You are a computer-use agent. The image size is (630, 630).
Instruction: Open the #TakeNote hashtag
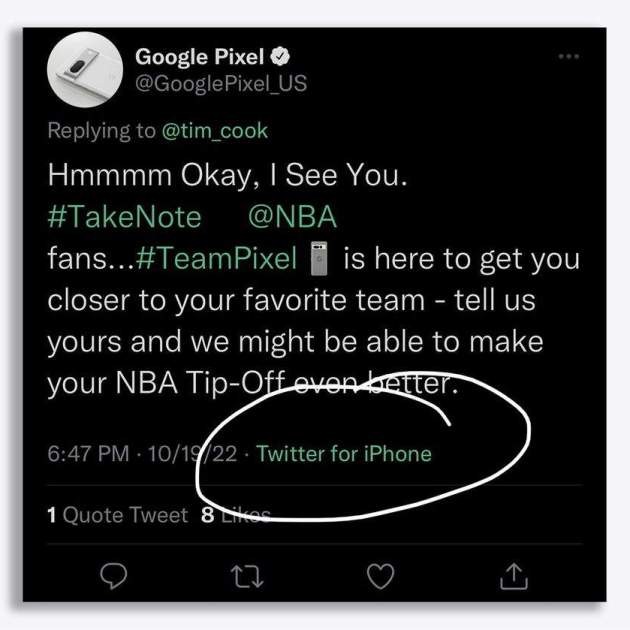coord(125,217)
